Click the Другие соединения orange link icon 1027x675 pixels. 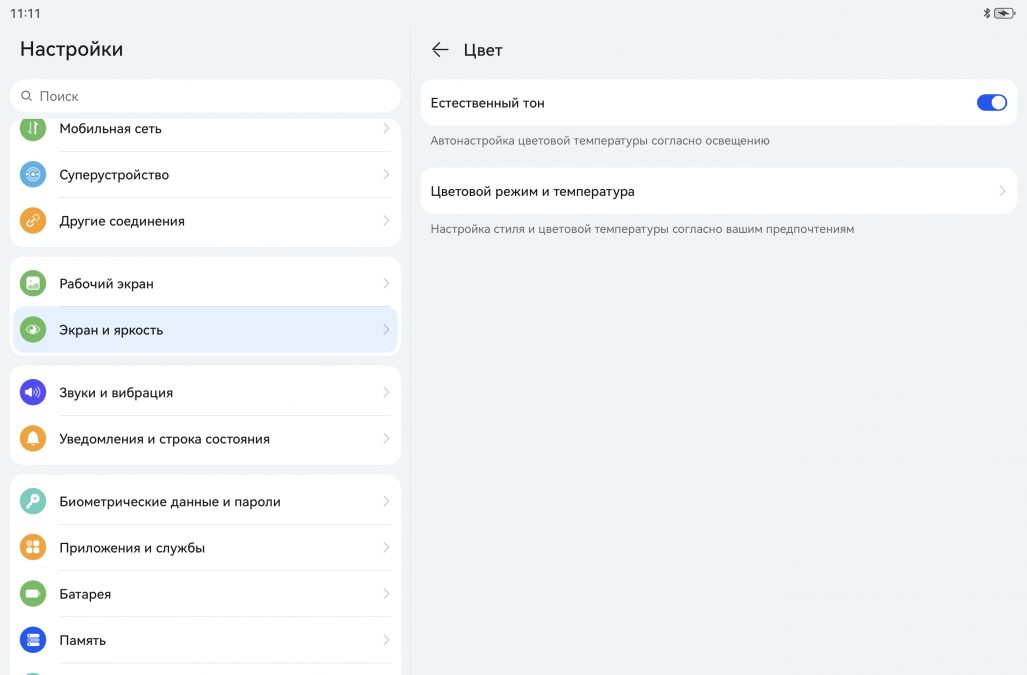33,221
